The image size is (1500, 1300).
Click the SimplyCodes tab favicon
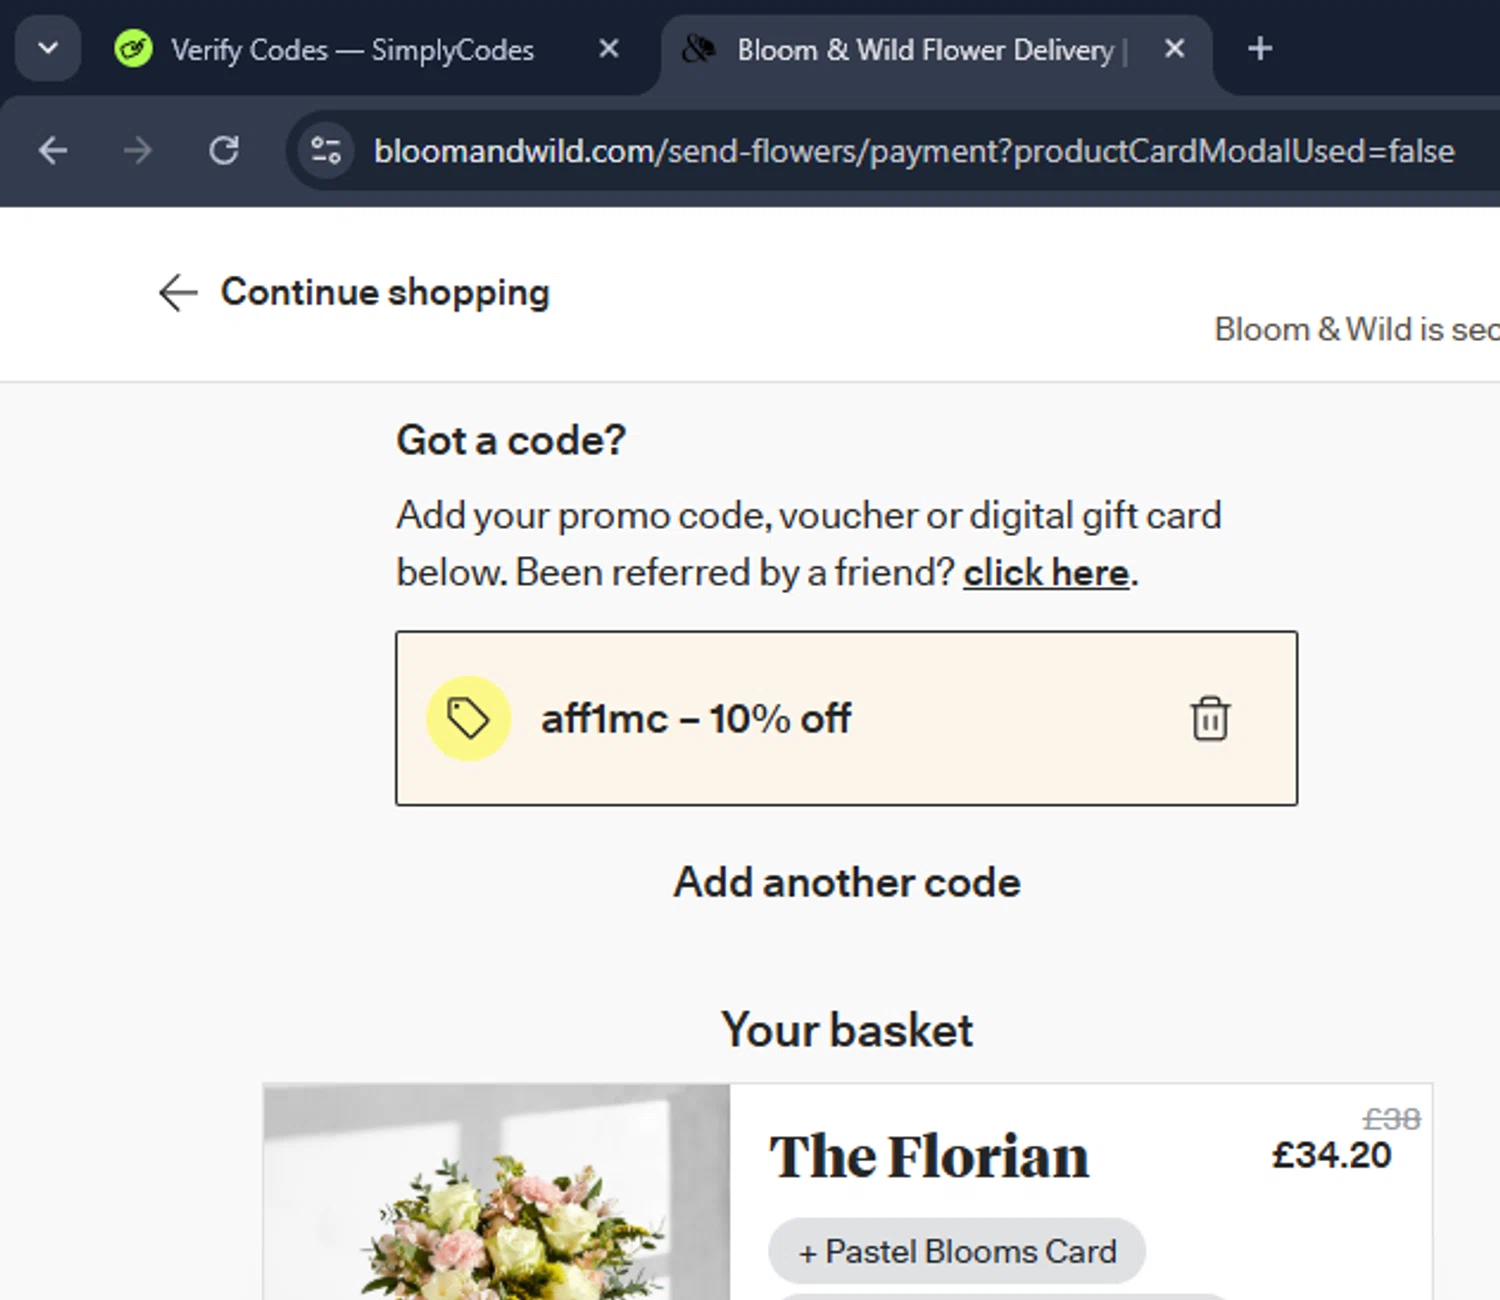[133, 49]
